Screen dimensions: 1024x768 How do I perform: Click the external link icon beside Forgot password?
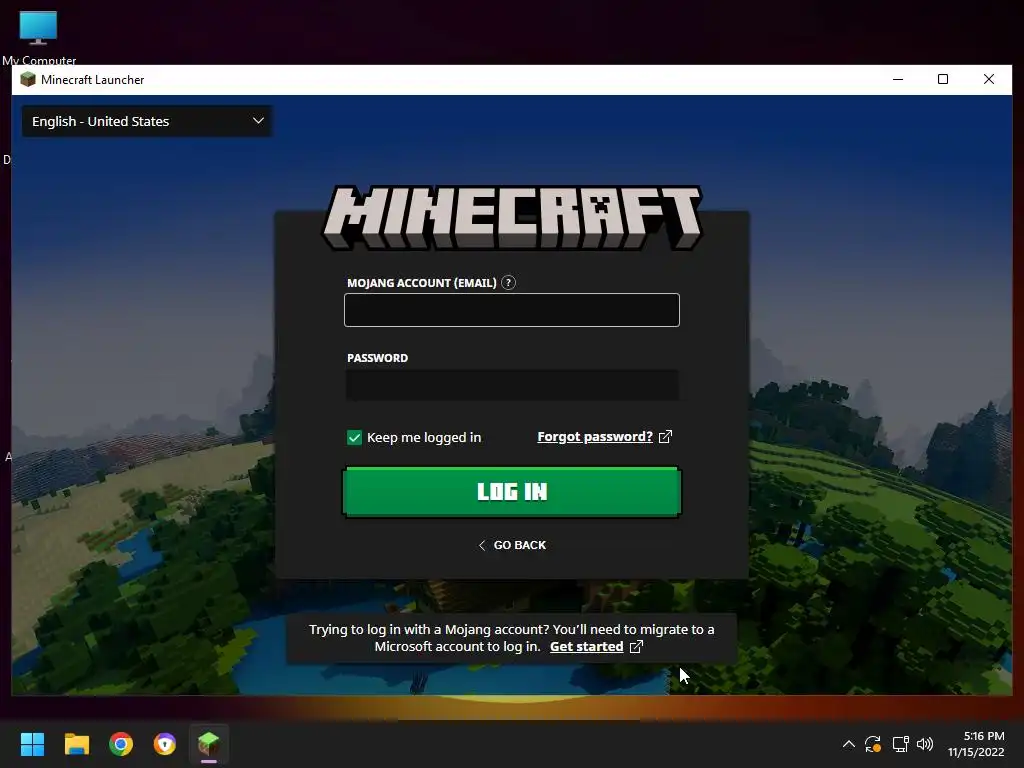click(x=665, y=436)
